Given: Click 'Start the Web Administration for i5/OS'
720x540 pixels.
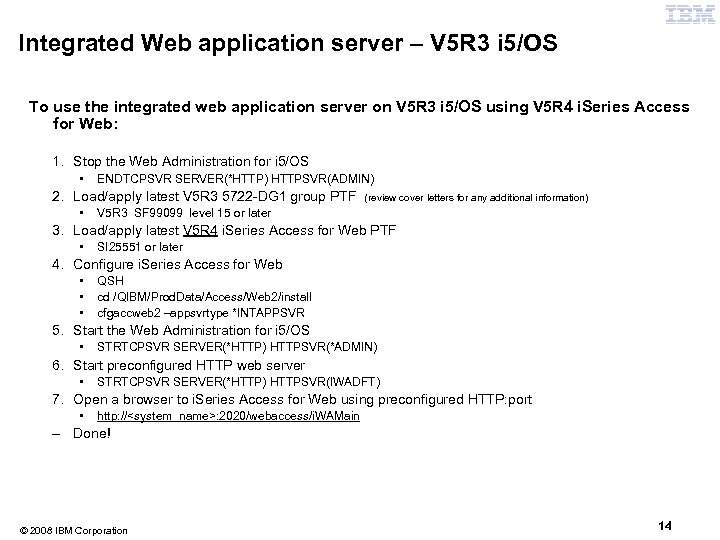Looking at the screenshot, I should click(191, 330).
